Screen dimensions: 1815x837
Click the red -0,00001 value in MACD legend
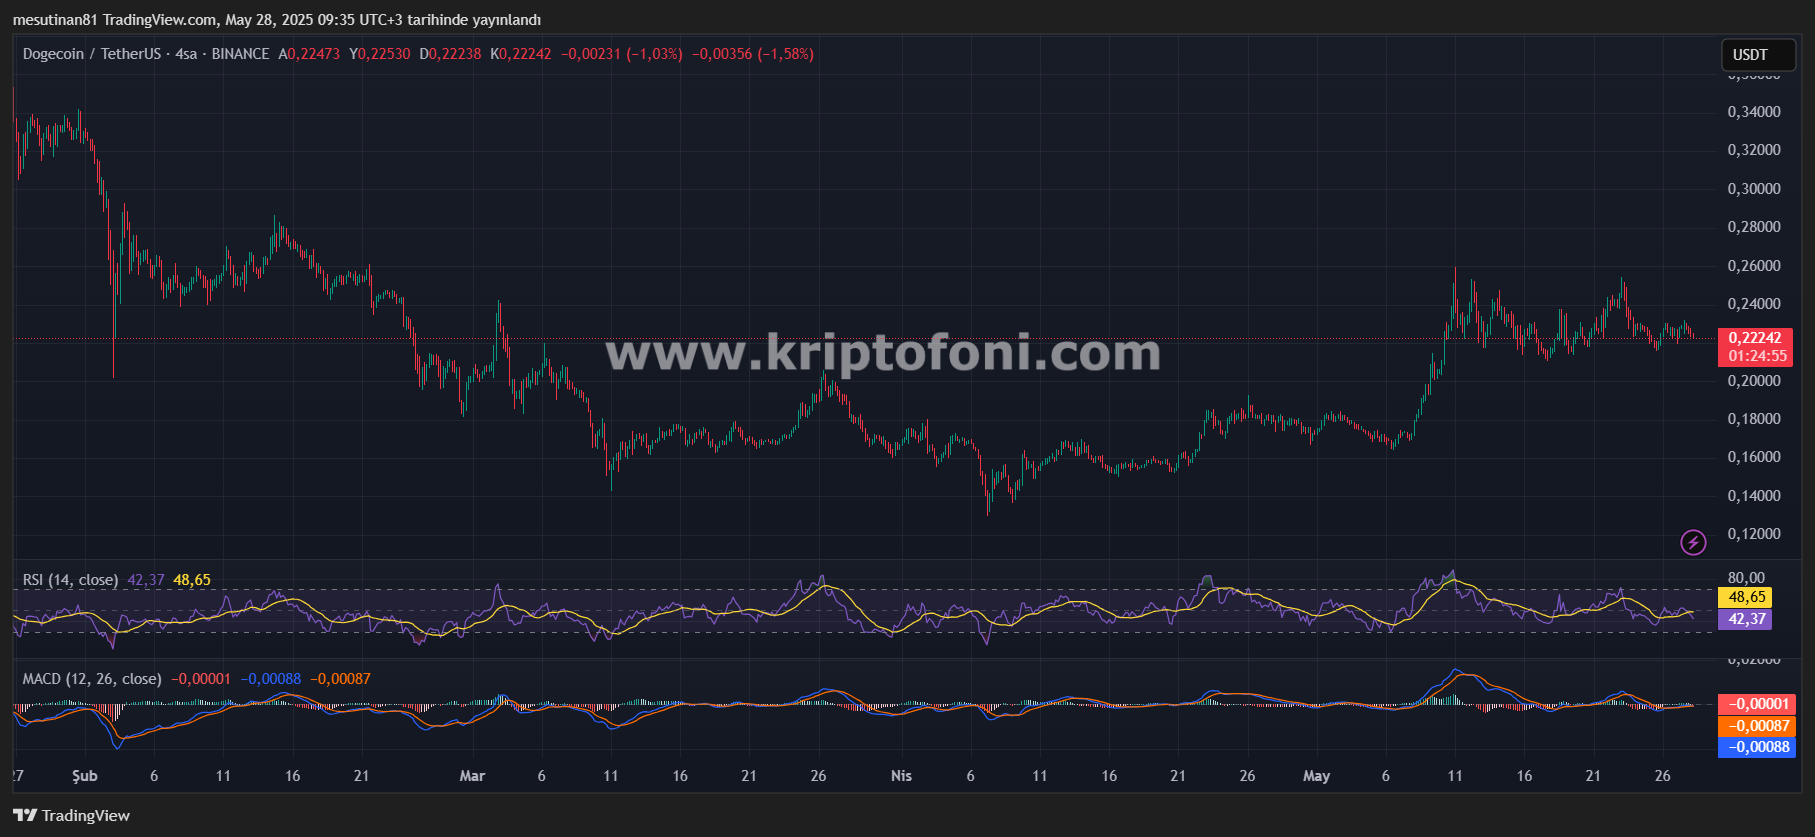tap(201, 679)
